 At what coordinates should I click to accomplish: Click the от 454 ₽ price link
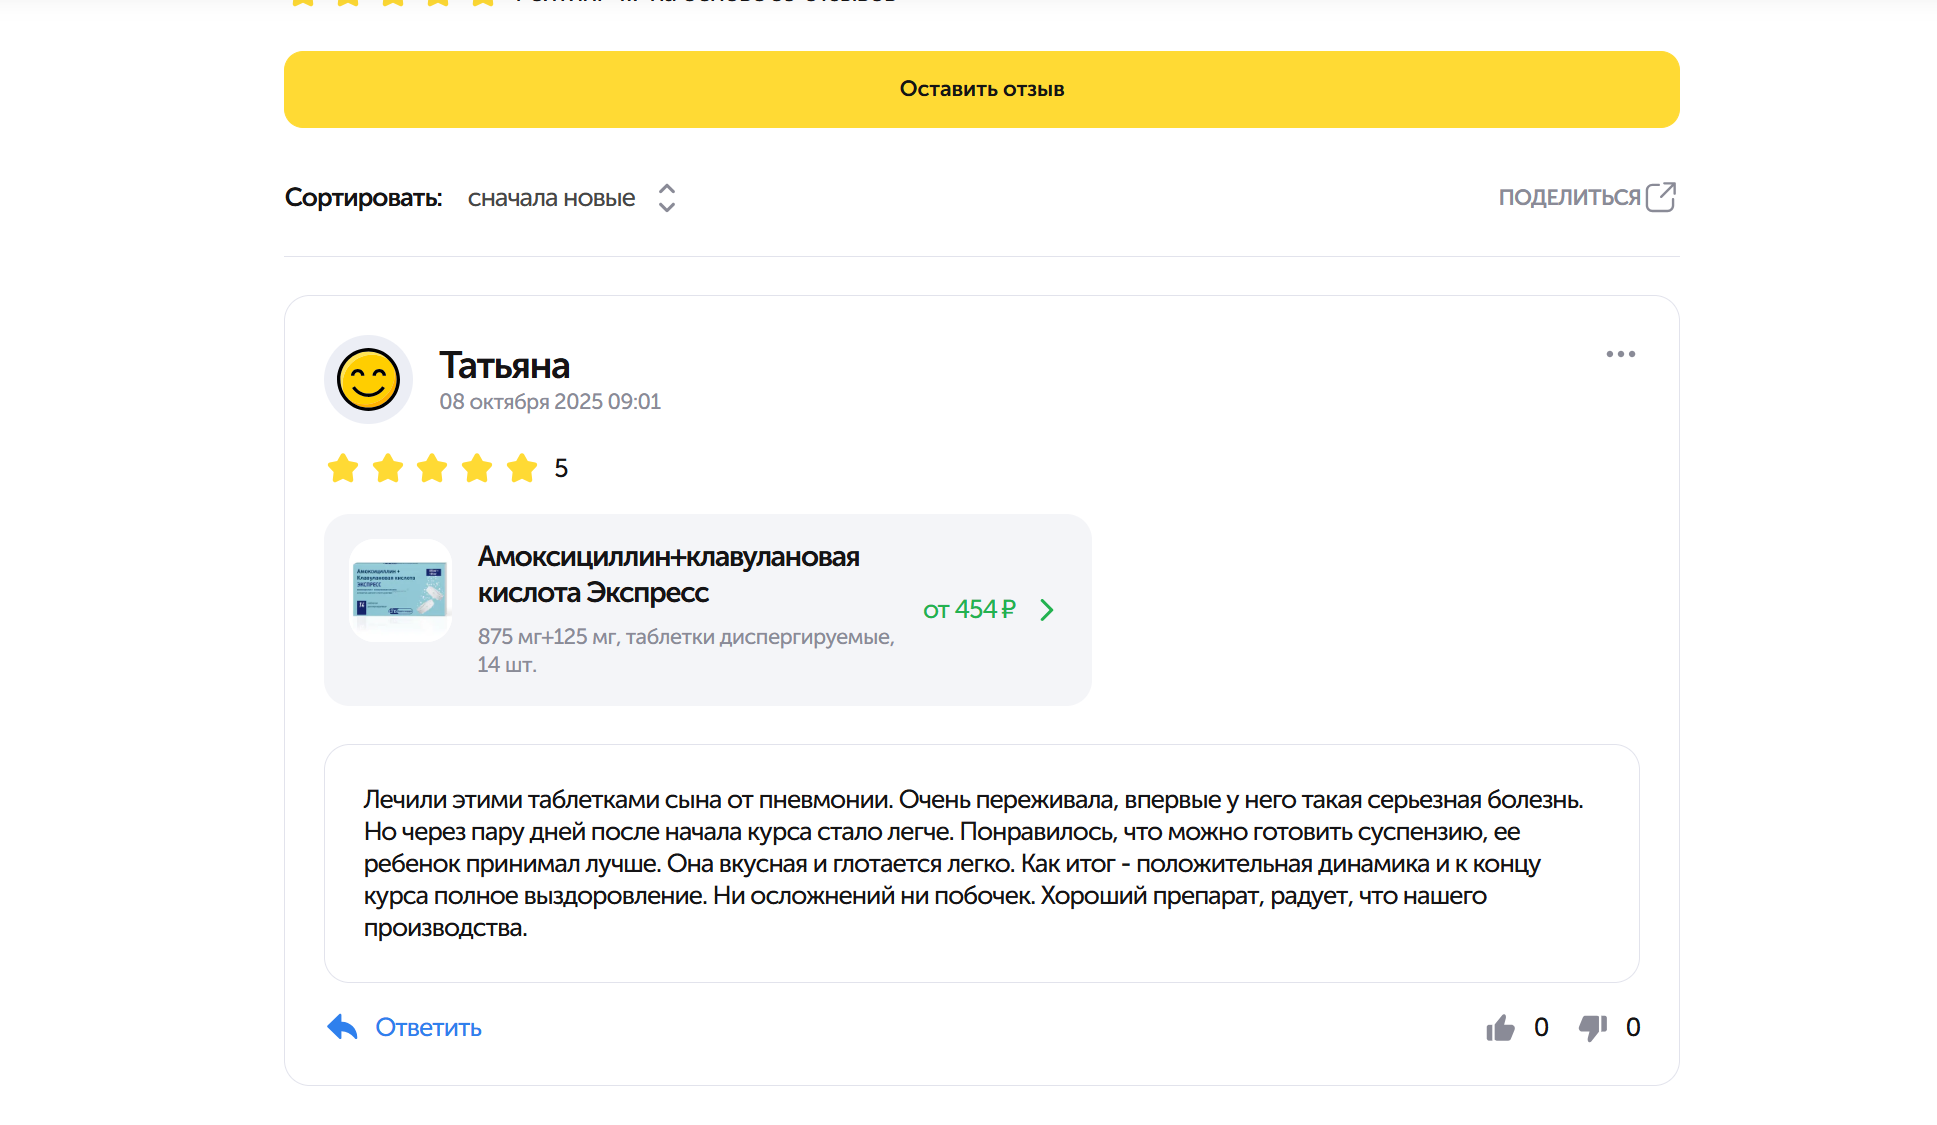point(969,609)
